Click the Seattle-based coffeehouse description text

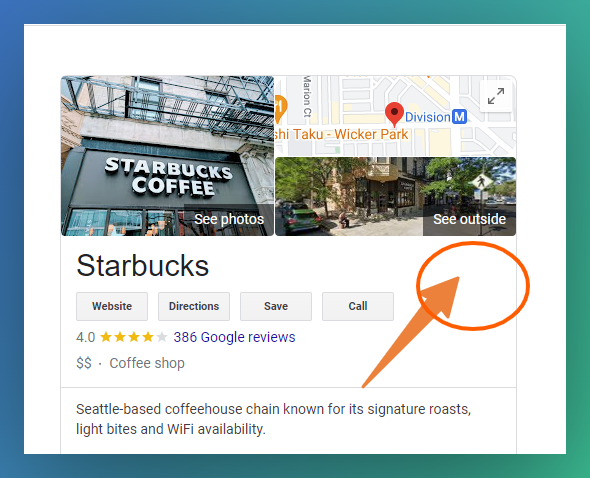pos(274,419)
